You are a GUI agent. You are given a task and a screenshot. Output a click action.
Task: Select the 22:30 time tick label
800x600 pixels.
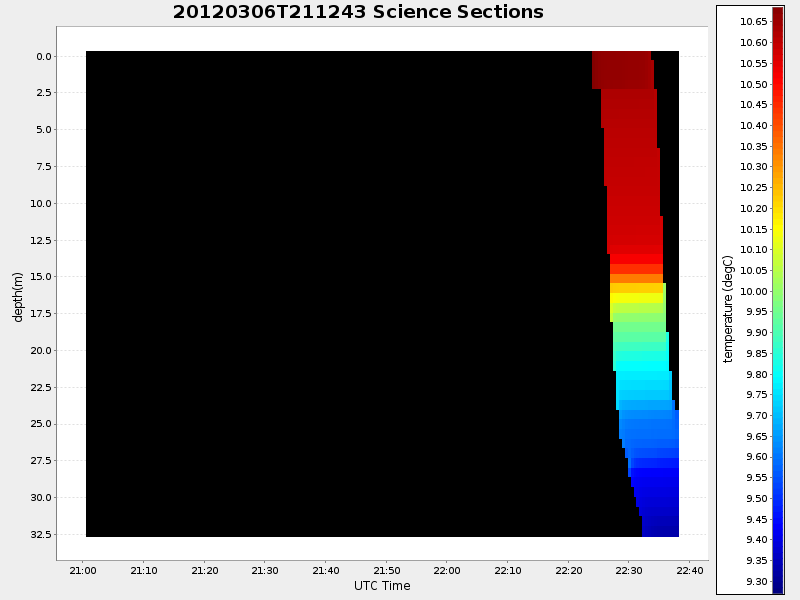pyautogui.click(x=629, y=570)
